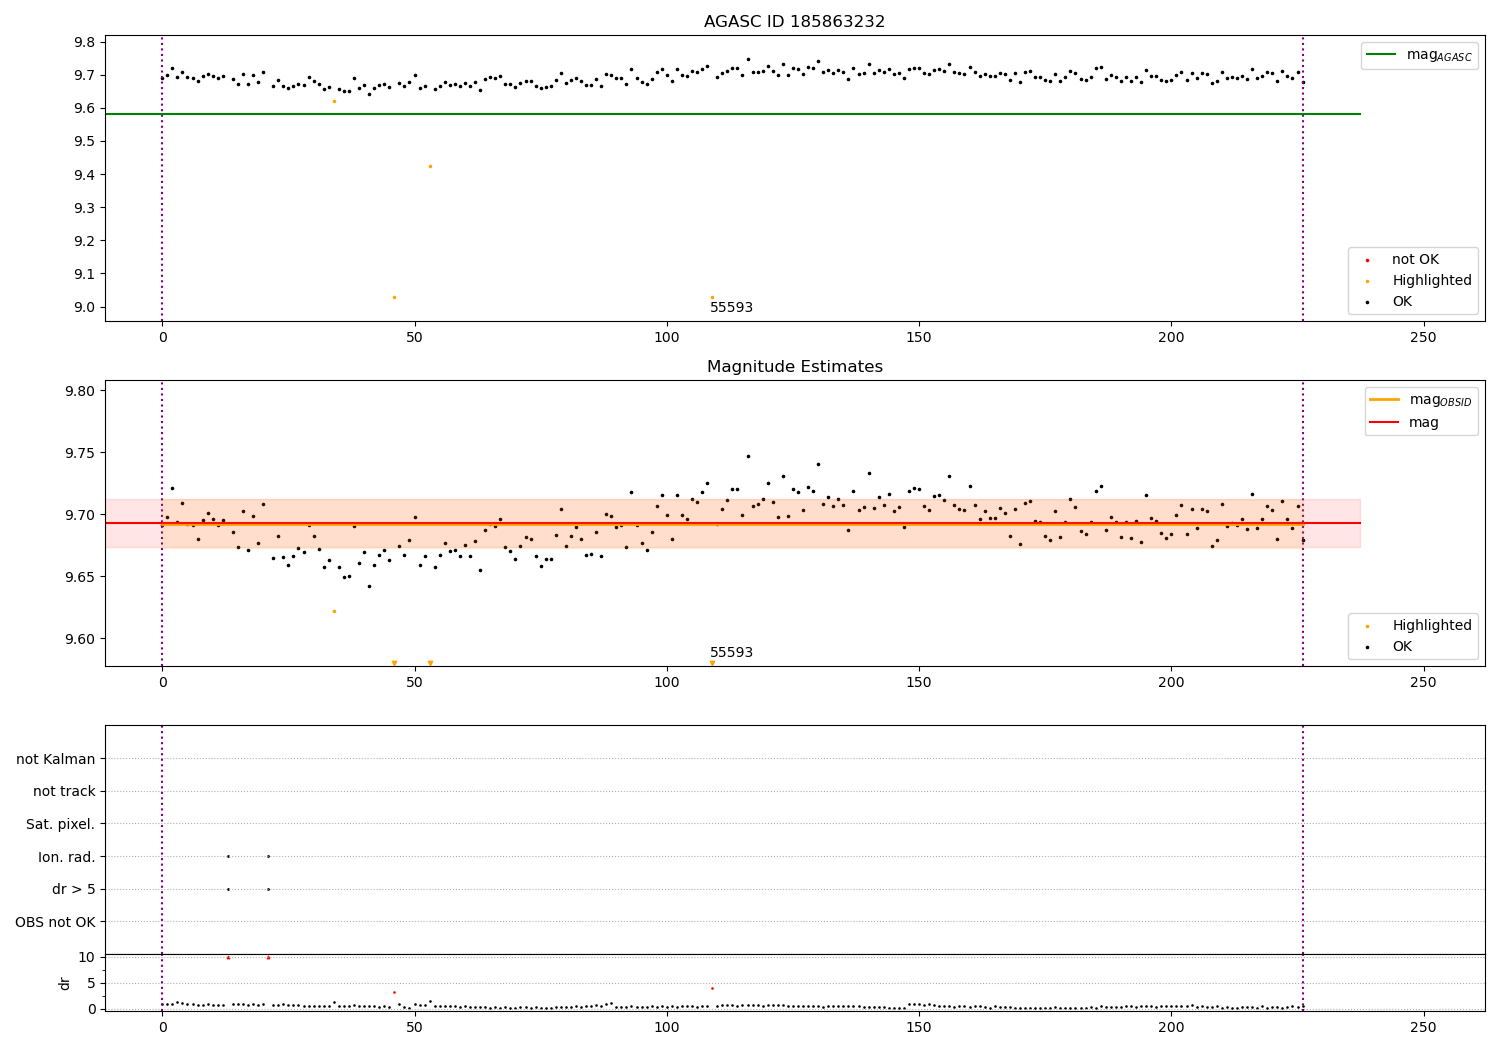This screenshot has height=1050, width=1500.
Task: Click the 'dr > 5' y-axis label
Action: tap(74, 890)
